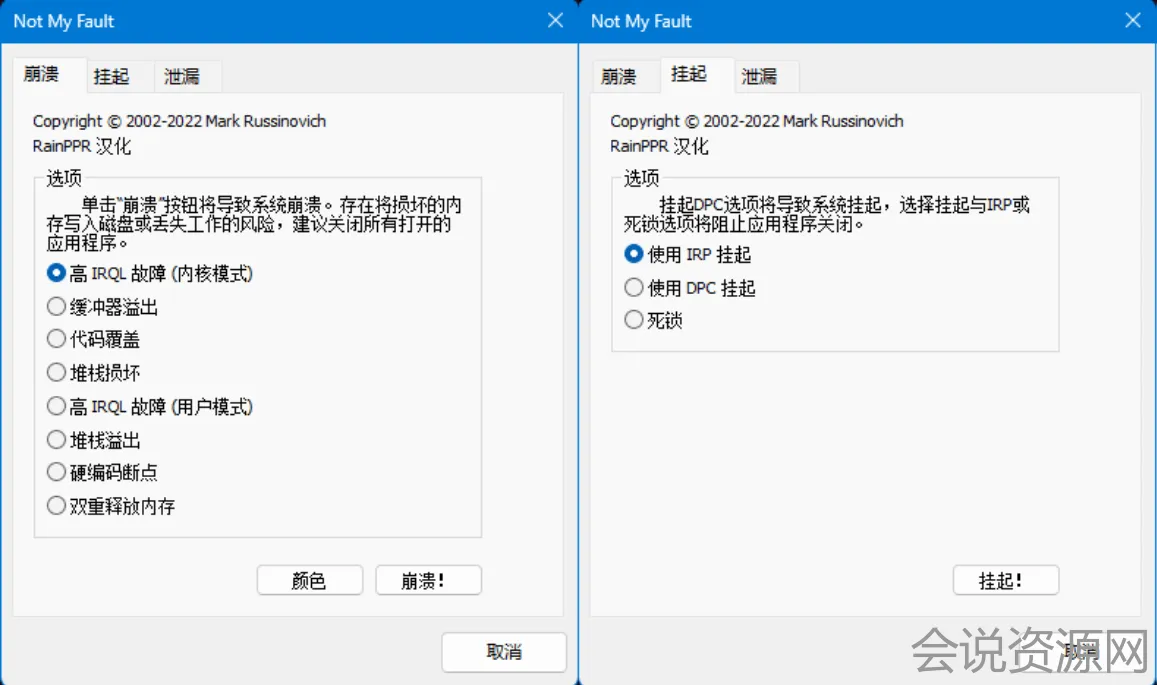Click 取消 in the crash options window
The height and width of the screenshot is (685, 1157).
click(x=504, y=652)
